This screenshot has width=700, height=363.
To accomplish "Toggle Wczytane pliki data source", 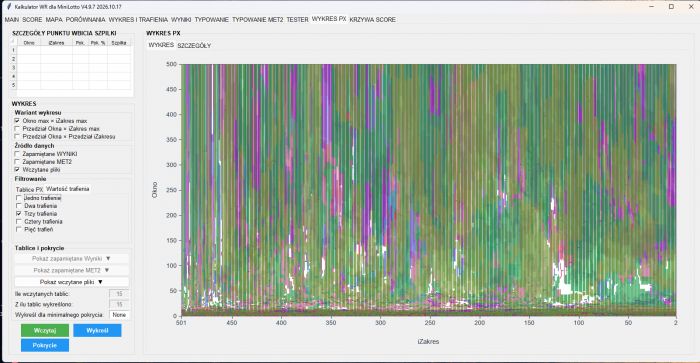I will click(17, 170).
